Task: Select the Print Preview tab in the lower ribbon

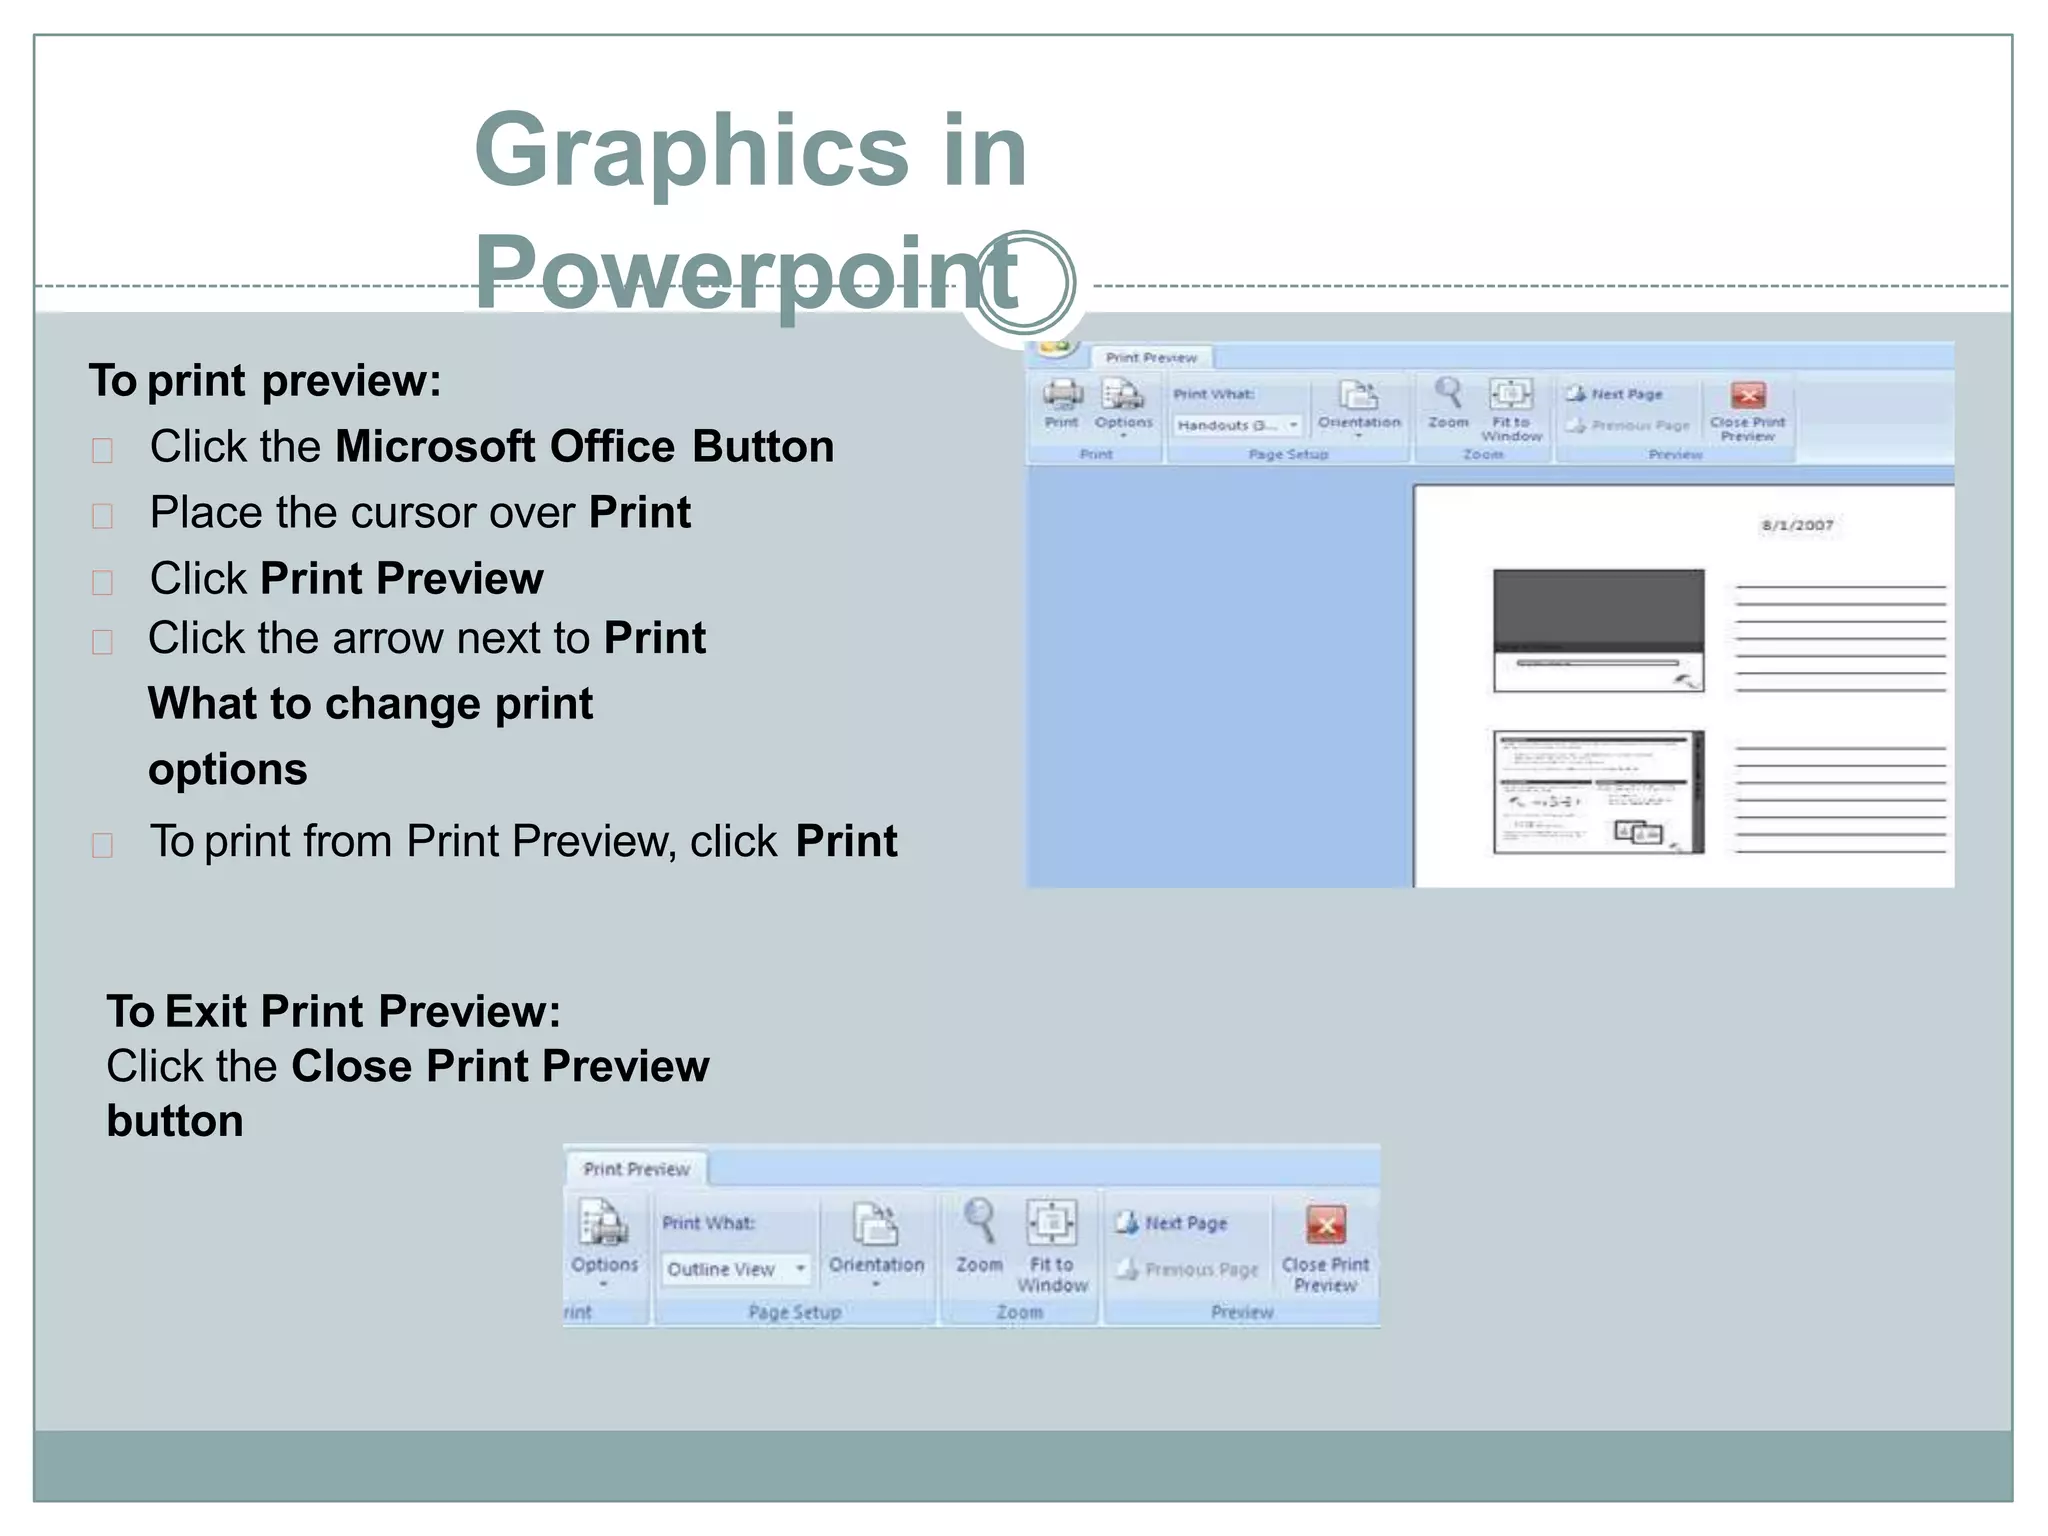Action: pyautogui.click(x=637, y=1169)
